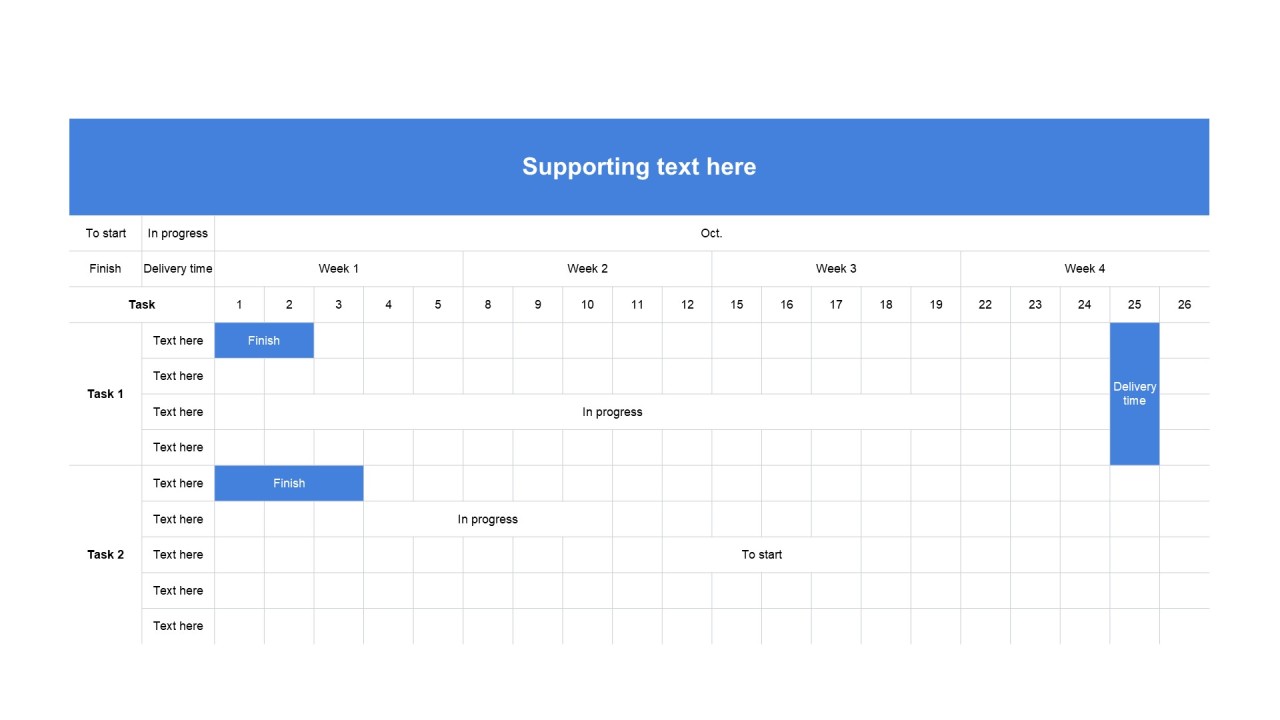Click day 12 in the date row

[x=687, y=304]
